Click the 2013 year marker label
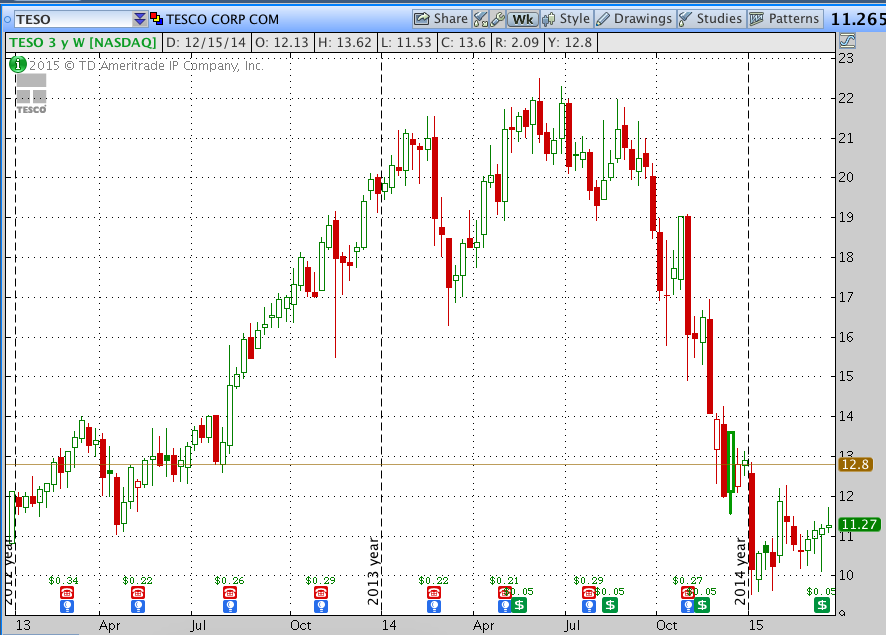 tap(373, 571)
